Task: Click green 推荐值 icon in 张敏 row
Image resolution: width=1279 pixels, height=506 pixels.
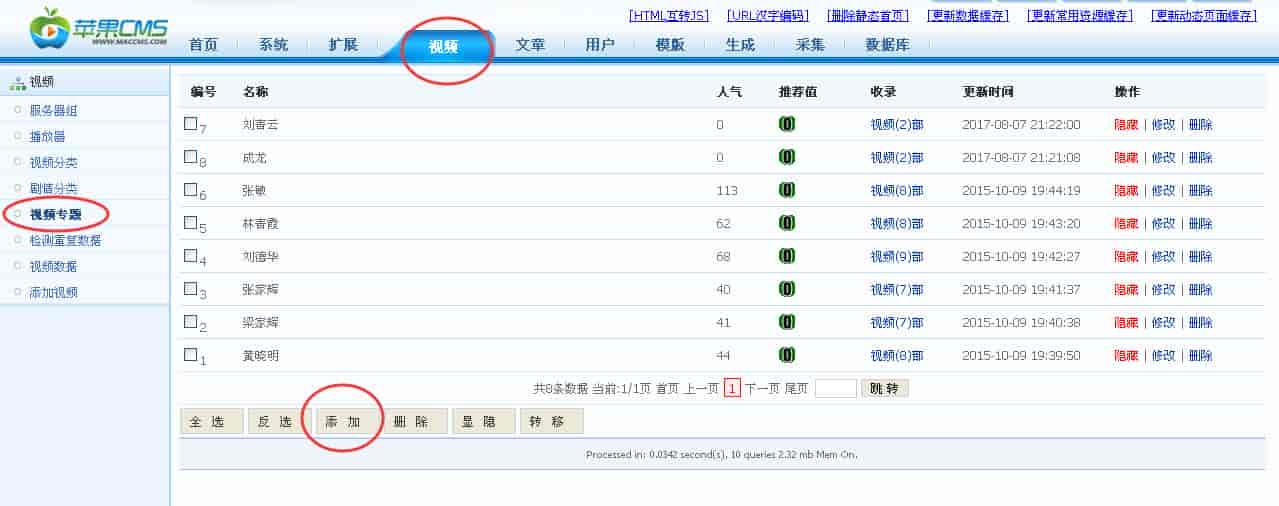Action: pyautogui.click(x=787, y=190)
